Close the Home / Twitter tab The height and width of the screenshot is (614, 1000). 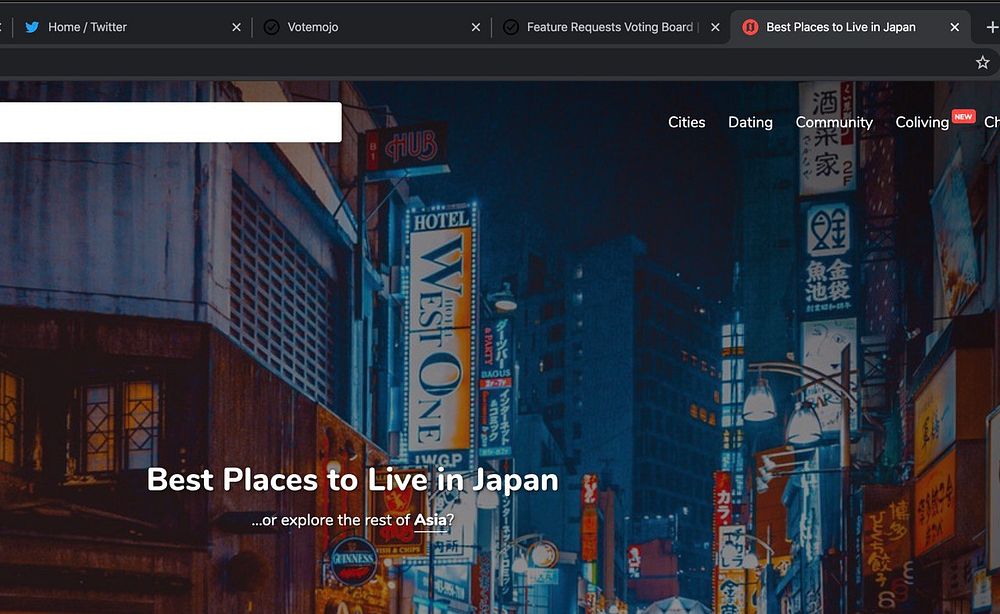click(x=236, y=27)
